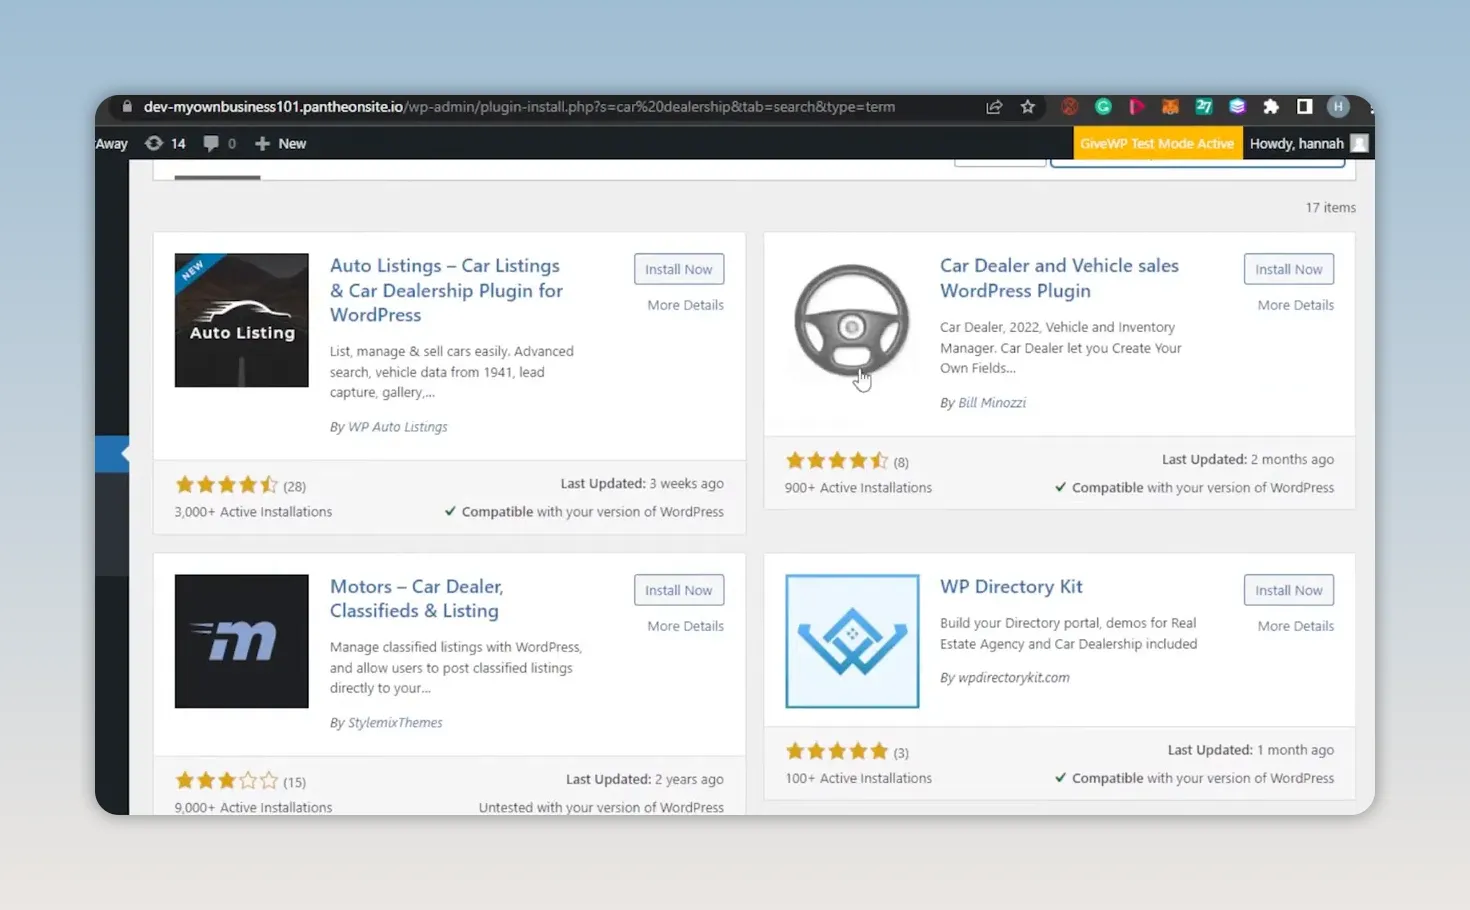Image resolution: width=1470 pixels, height=910 pixels.
Task: Open Car Dealer and Vehicle sales title link
Action: pos(1059,278)
